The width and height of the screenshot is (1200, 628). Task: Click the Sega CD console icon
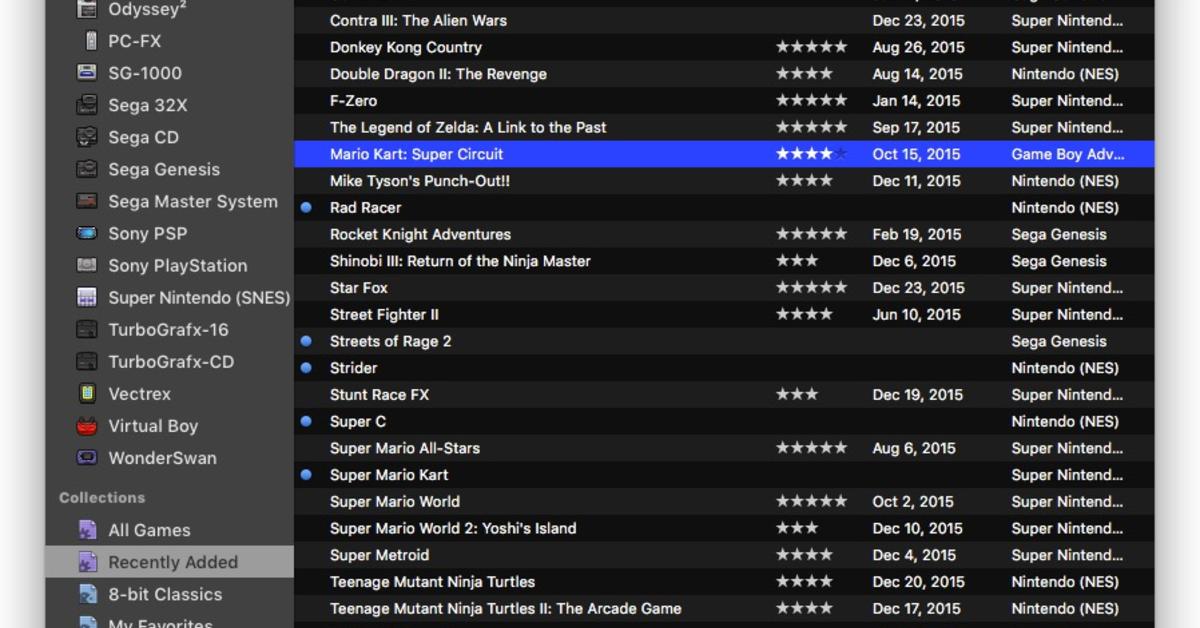coord(89,137)
